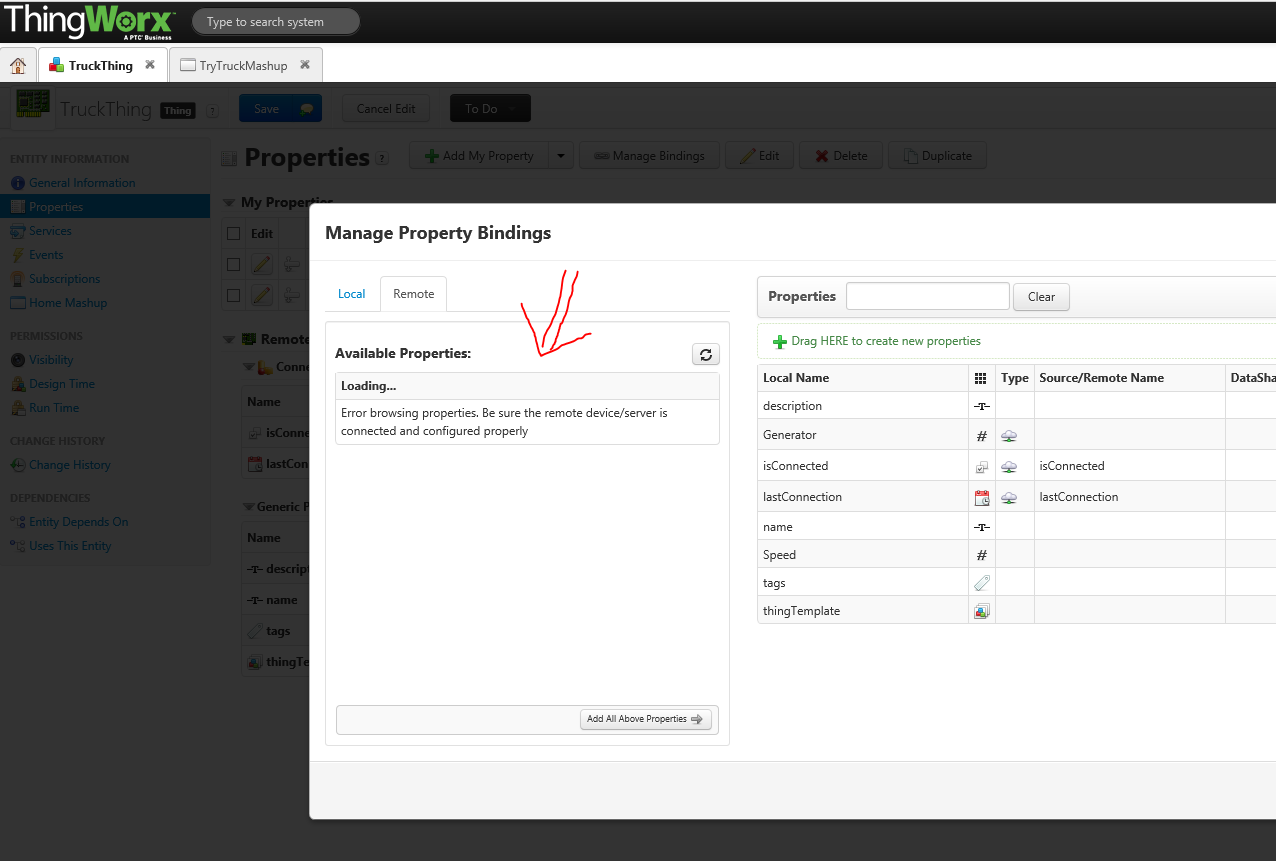The height and width of the screenshot is (861, 1276).
Task: Click the isConnected boolean type icon
Action: coord(982,466)
